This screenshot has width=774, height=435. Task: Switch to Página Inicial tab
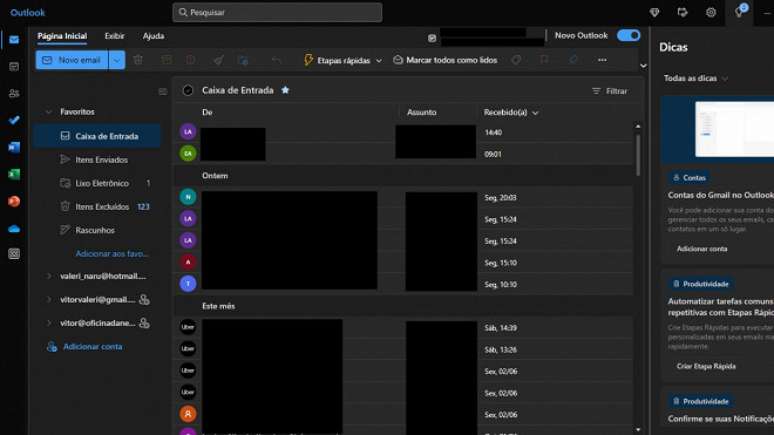pos(62,36)
